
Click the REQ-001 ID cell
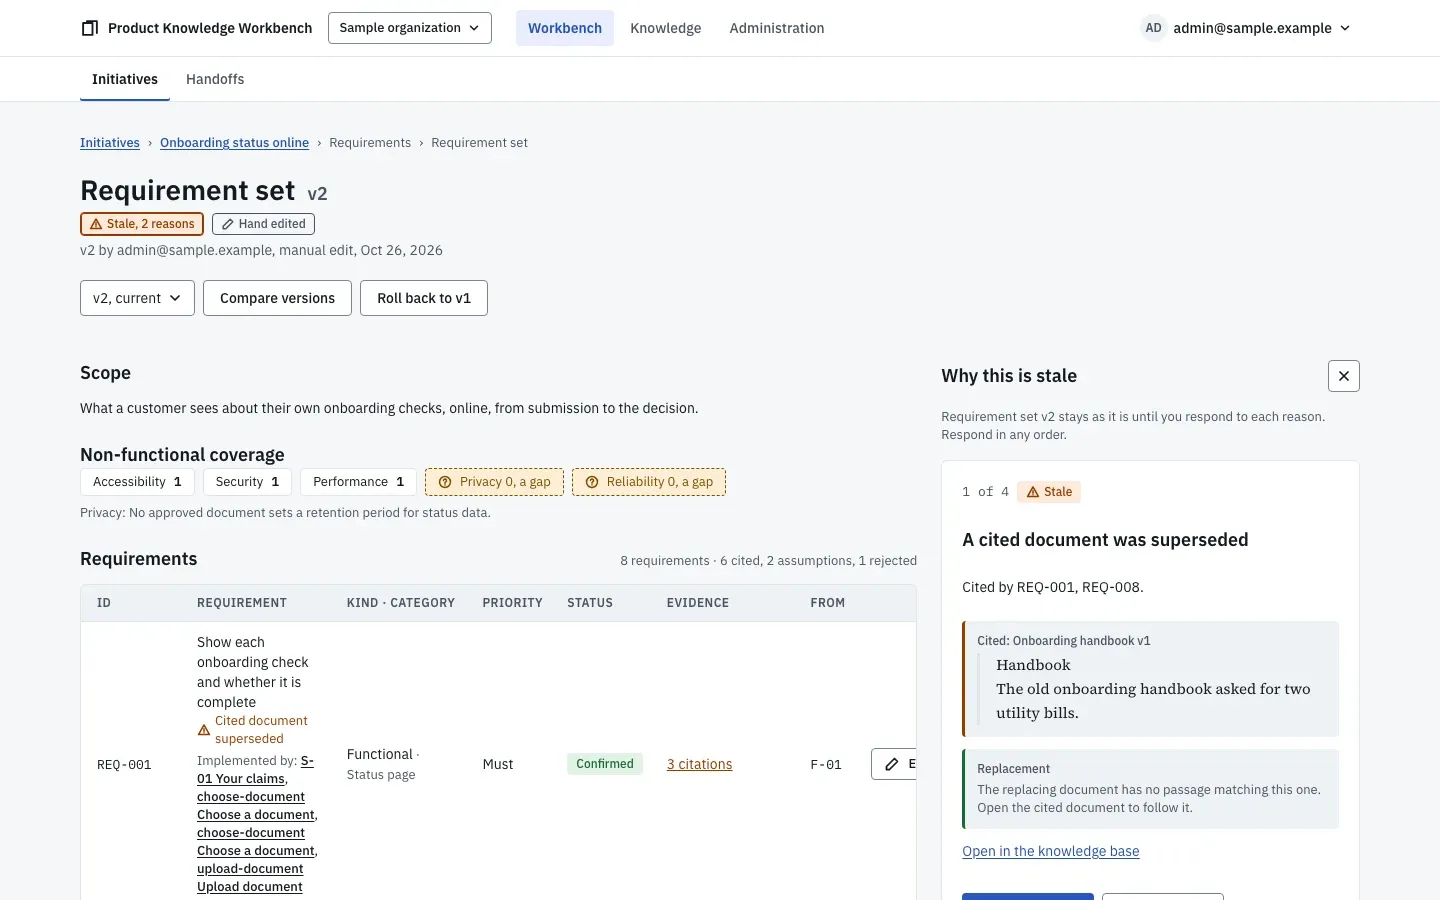click(124, 765)
